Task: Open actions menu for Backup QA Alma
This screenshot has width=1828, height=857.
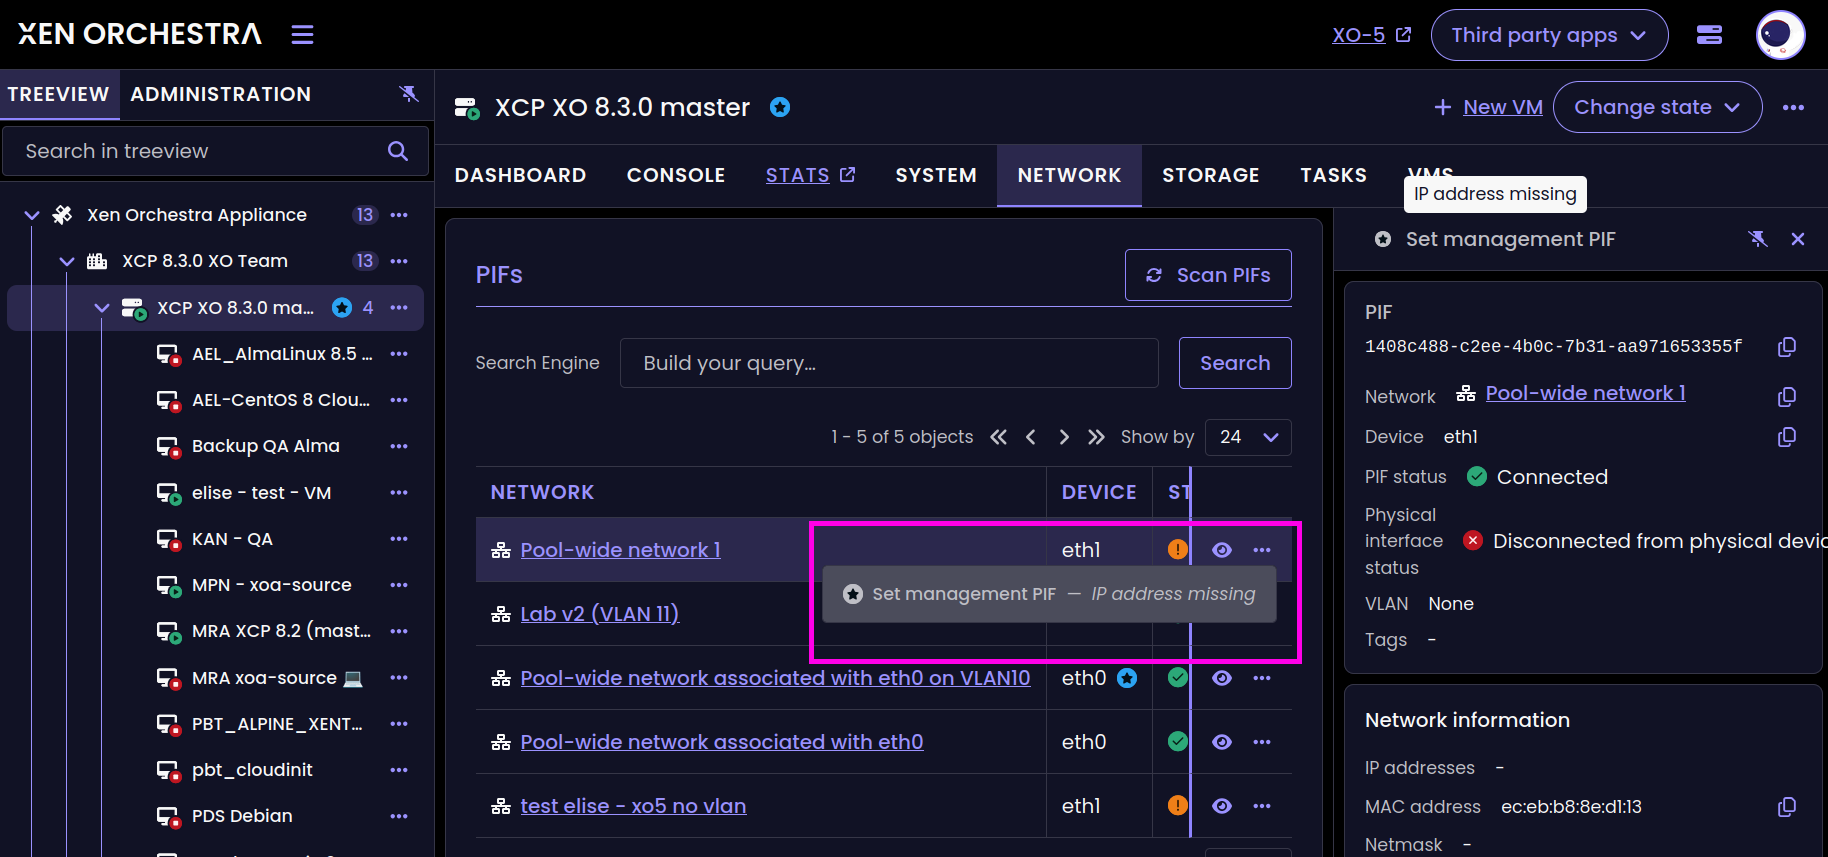Action: click(x=399, y=446)
